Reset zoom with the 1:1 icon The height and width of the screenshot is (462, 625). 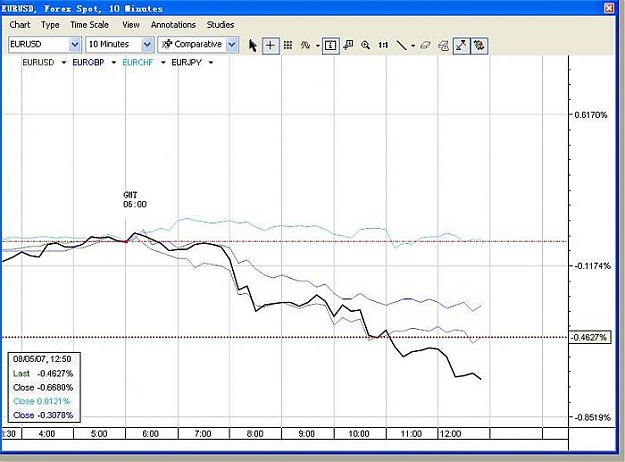(383, 45)
